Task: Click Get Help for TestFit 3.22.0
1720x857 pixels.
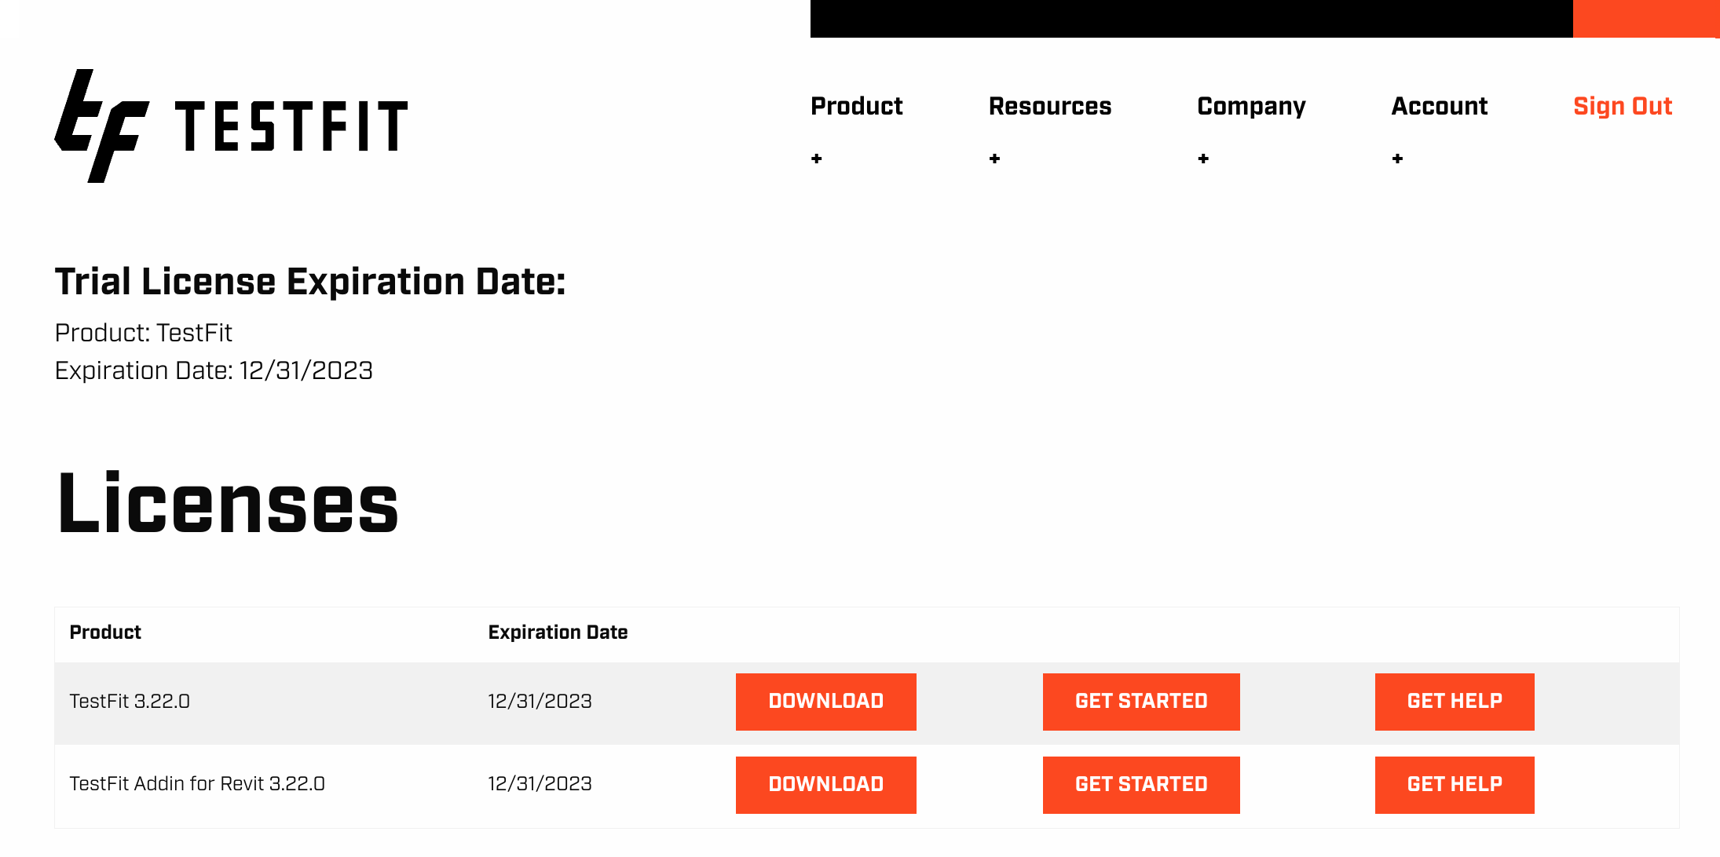Action: coord(1454,701)
